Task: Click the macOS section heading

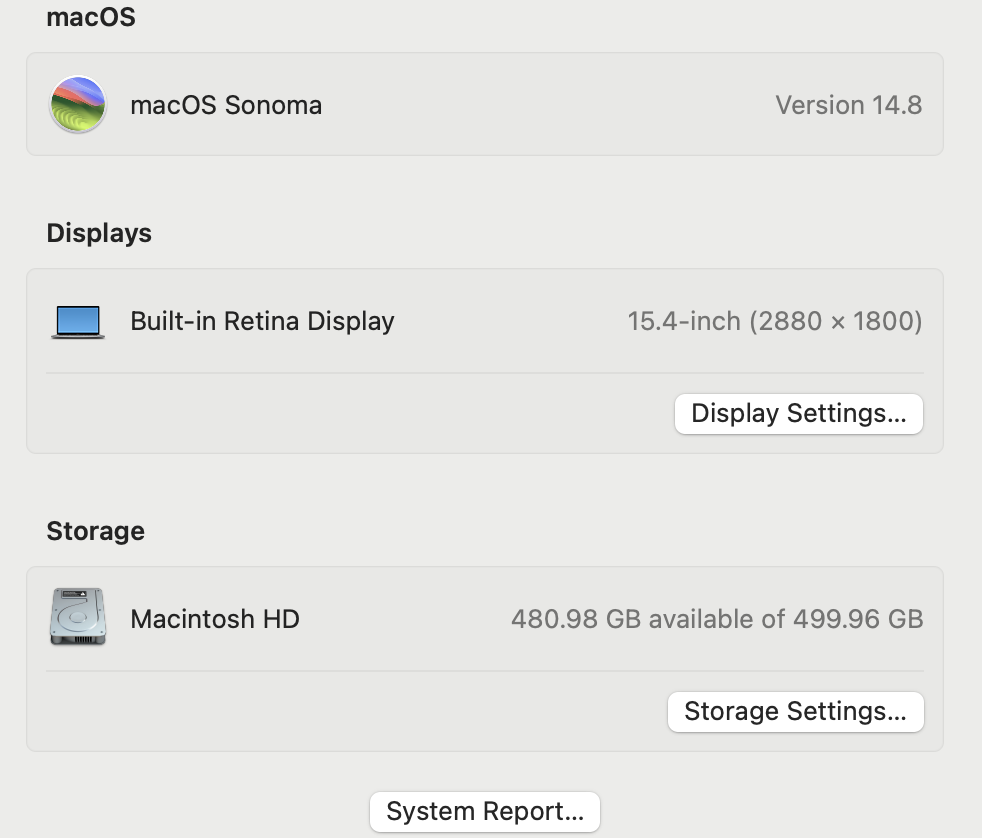Action: [x=90, y=17]
